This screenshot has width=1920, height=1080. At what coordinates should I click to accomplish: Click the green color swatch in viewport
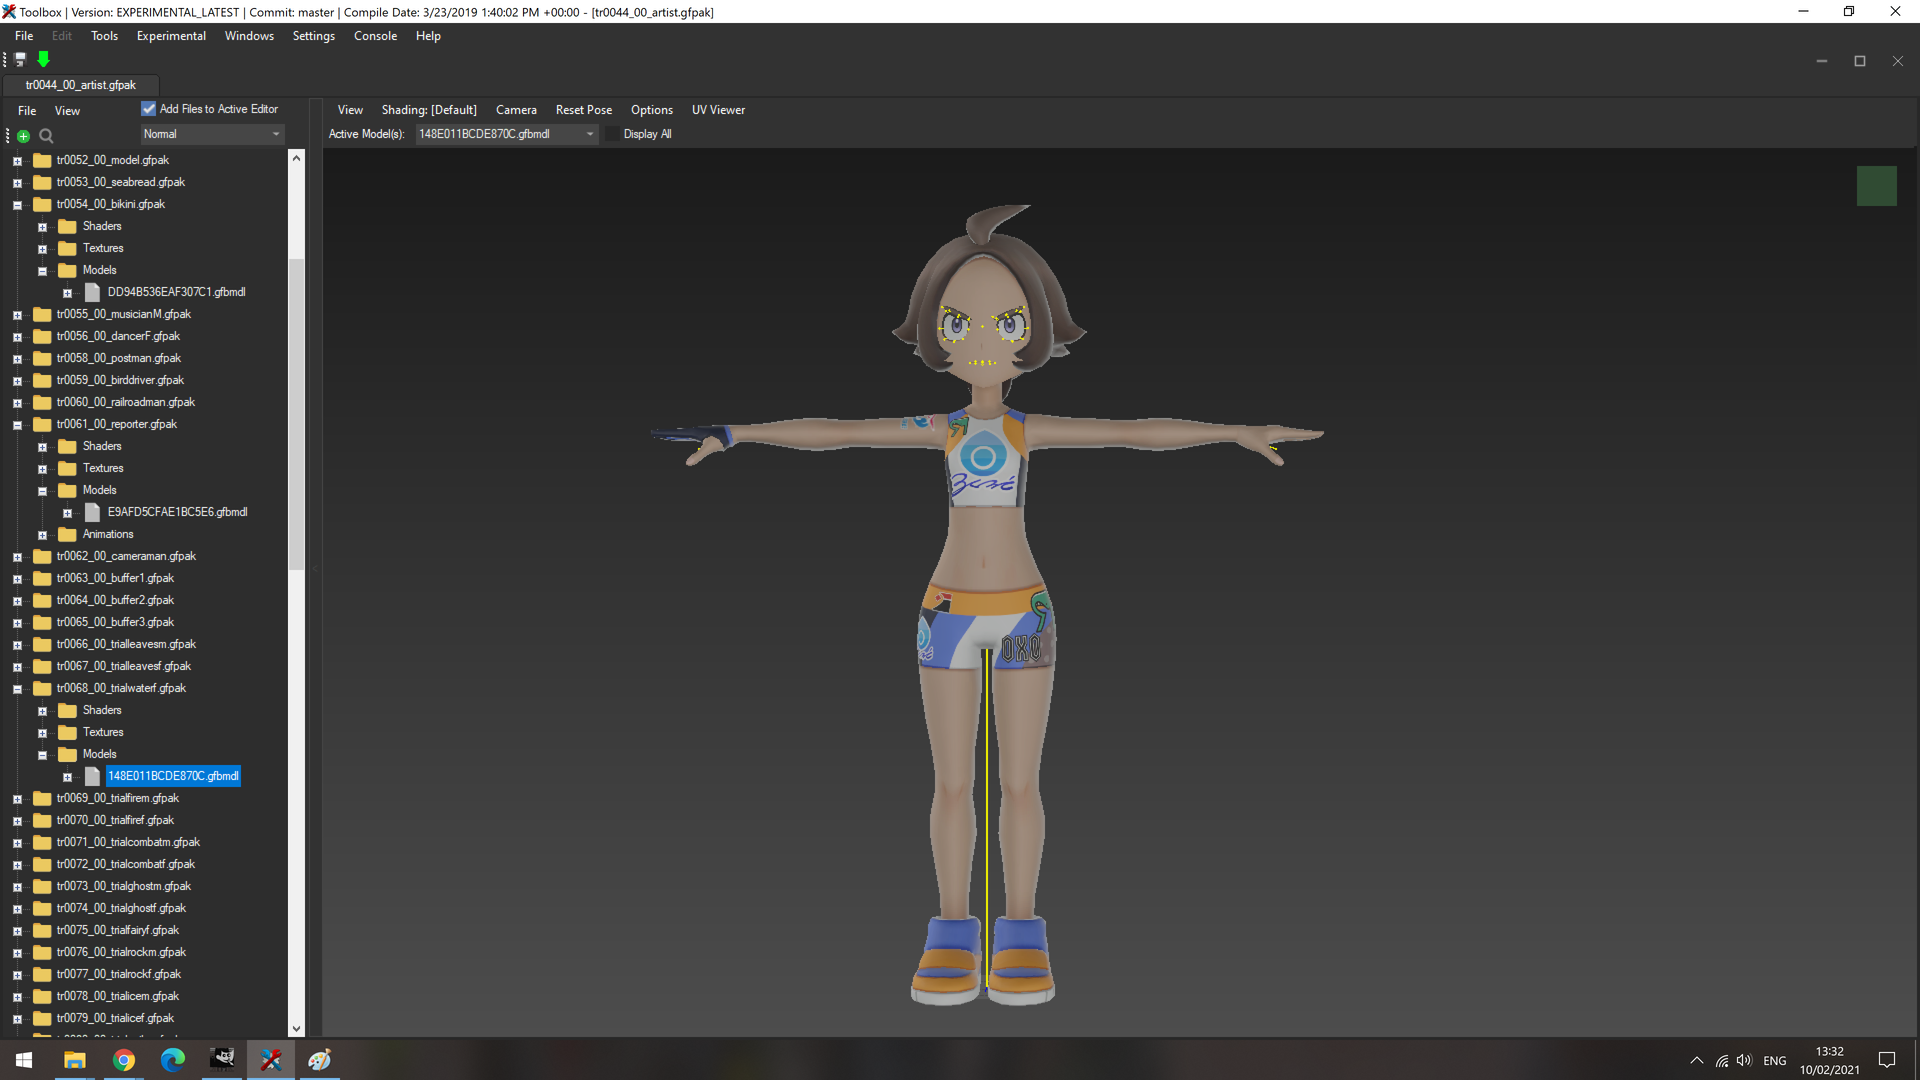point(1876,186)
